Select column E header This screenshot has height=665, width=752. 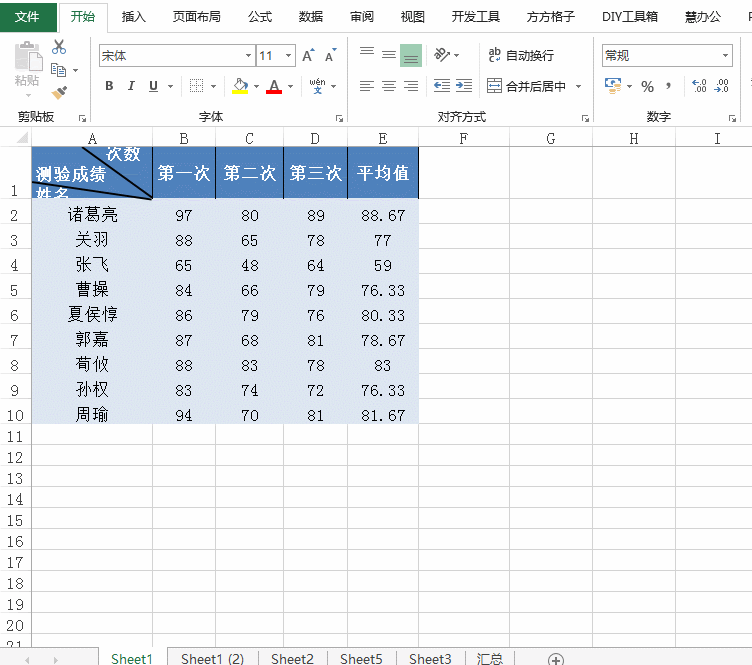pyautogui.click(x=383, y=139)
